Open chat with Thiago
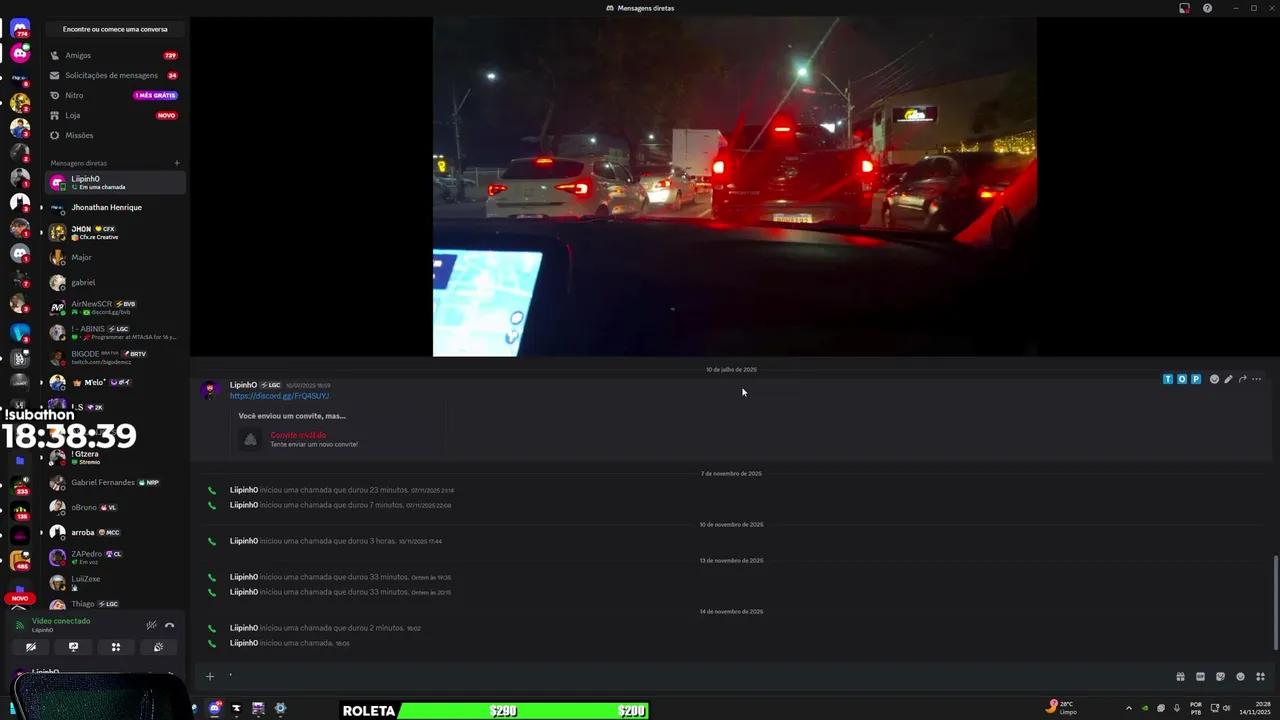The width and height of the screenshot is (1280, 720). click(x=115, y=604)
